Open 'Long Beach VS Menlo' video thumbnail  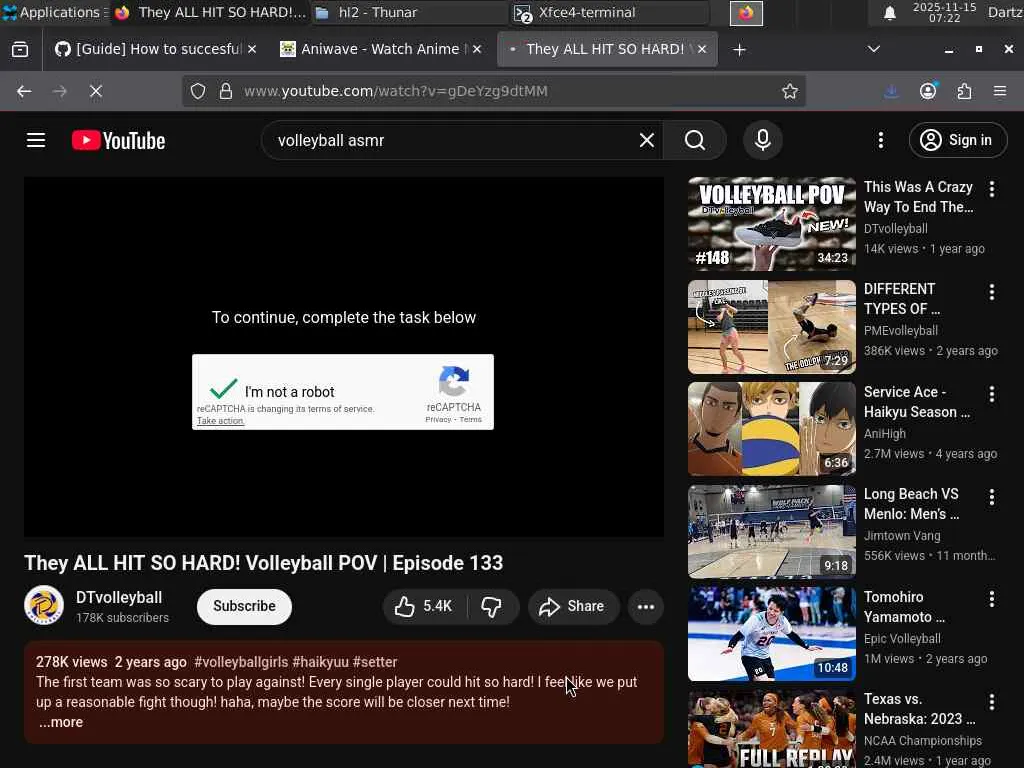pos(771,532)
